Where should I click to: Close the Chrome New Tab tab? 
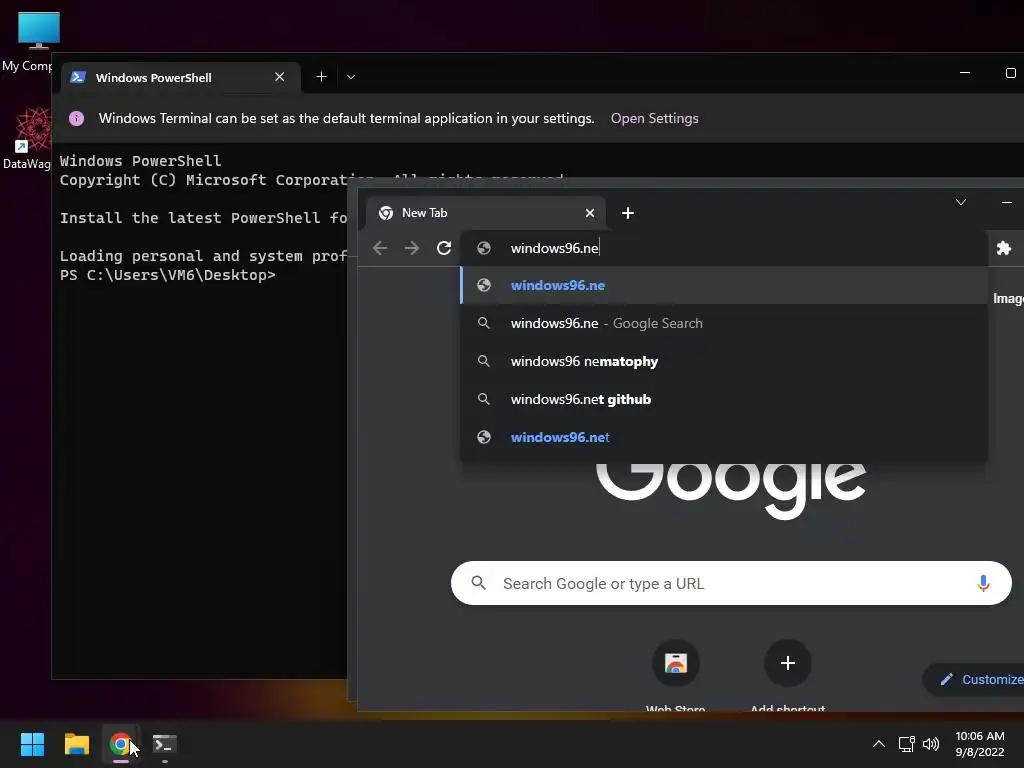(590, 213)
